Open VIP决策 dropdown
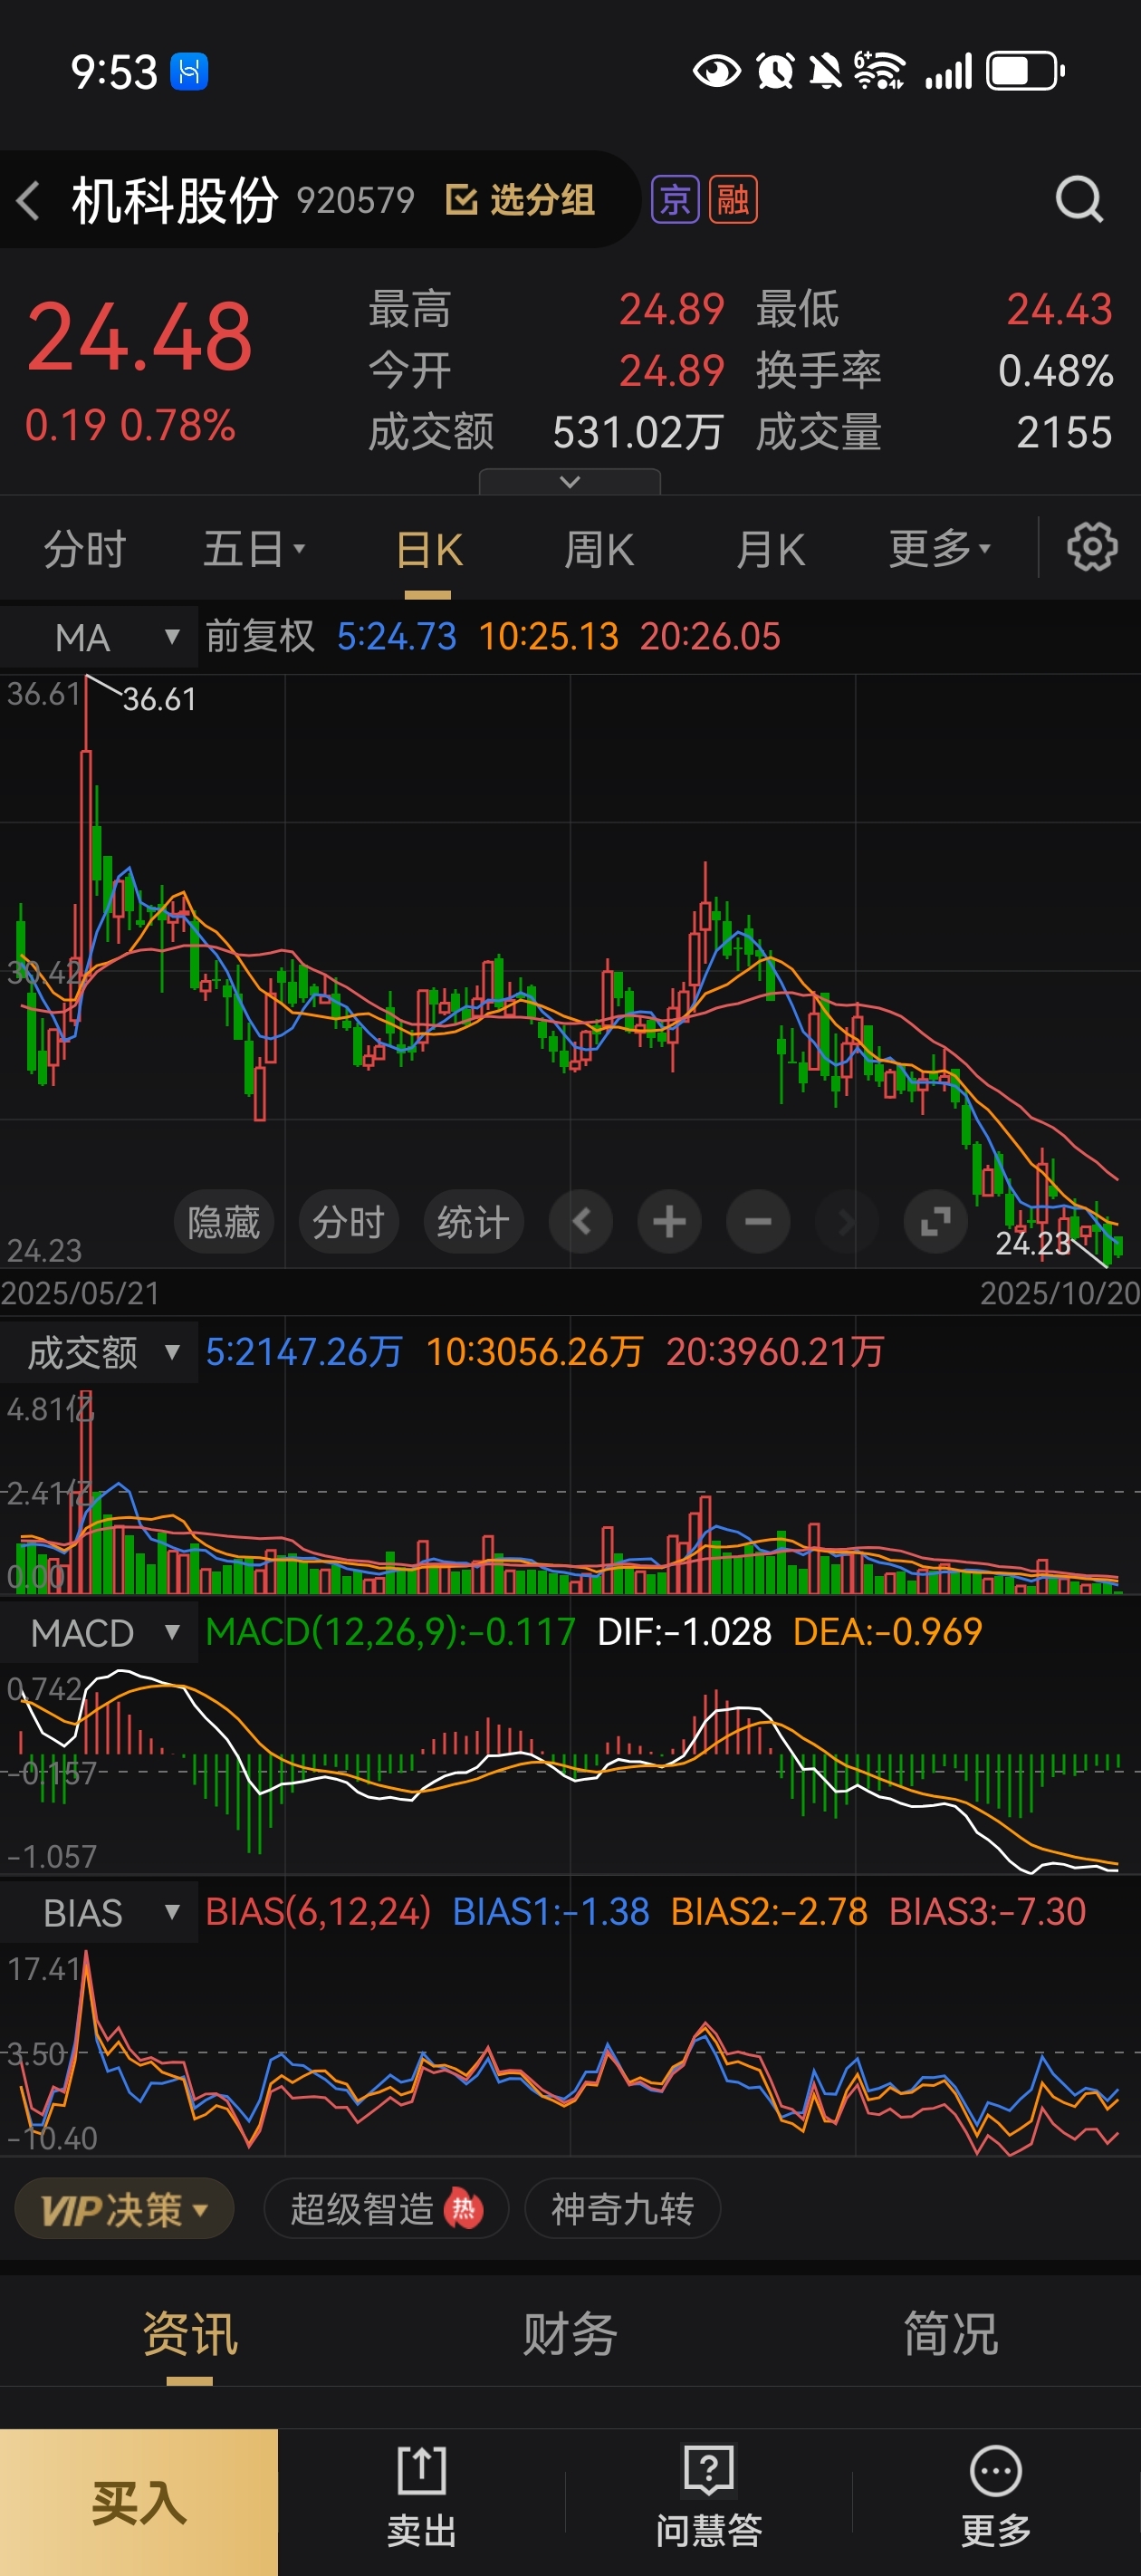Viewport: 1141px width, 2576px height. click(x=124, y=2208)
